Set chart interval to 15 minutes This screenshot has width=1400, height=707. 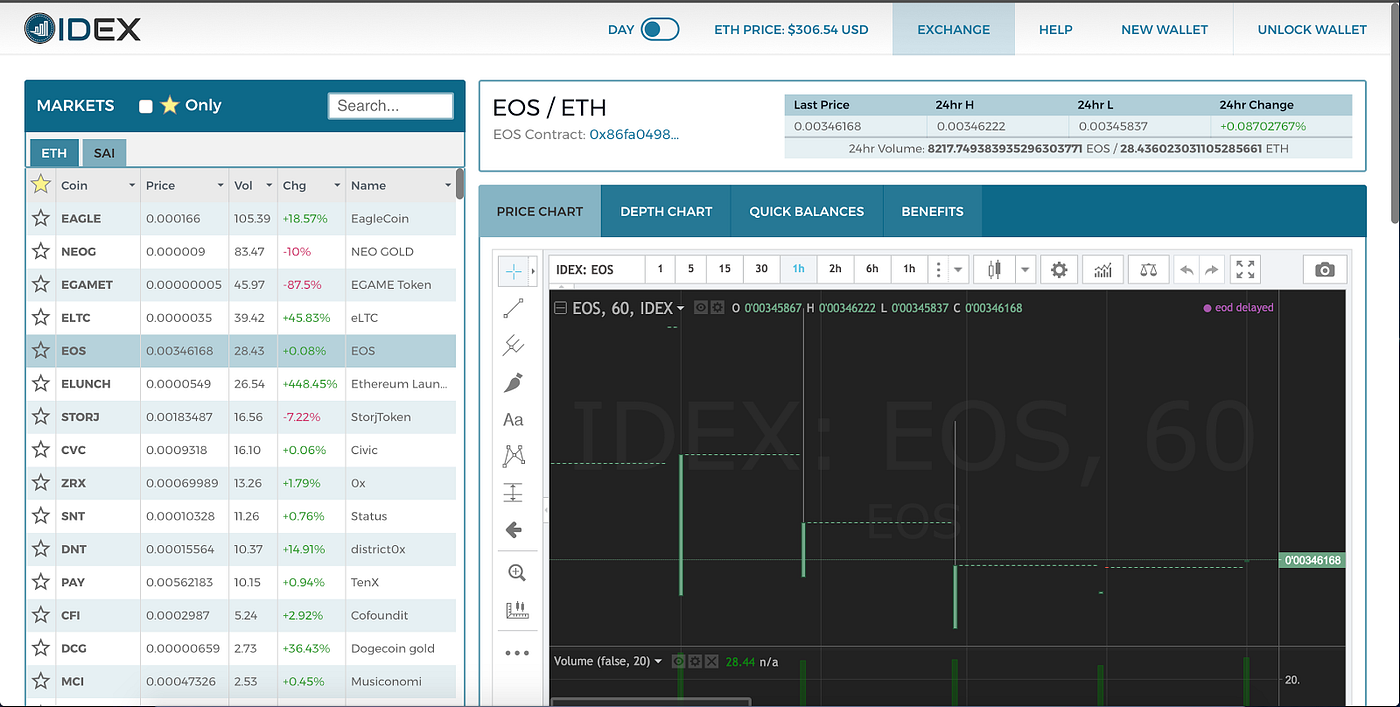pyautogui.click(x=725, y=269)
